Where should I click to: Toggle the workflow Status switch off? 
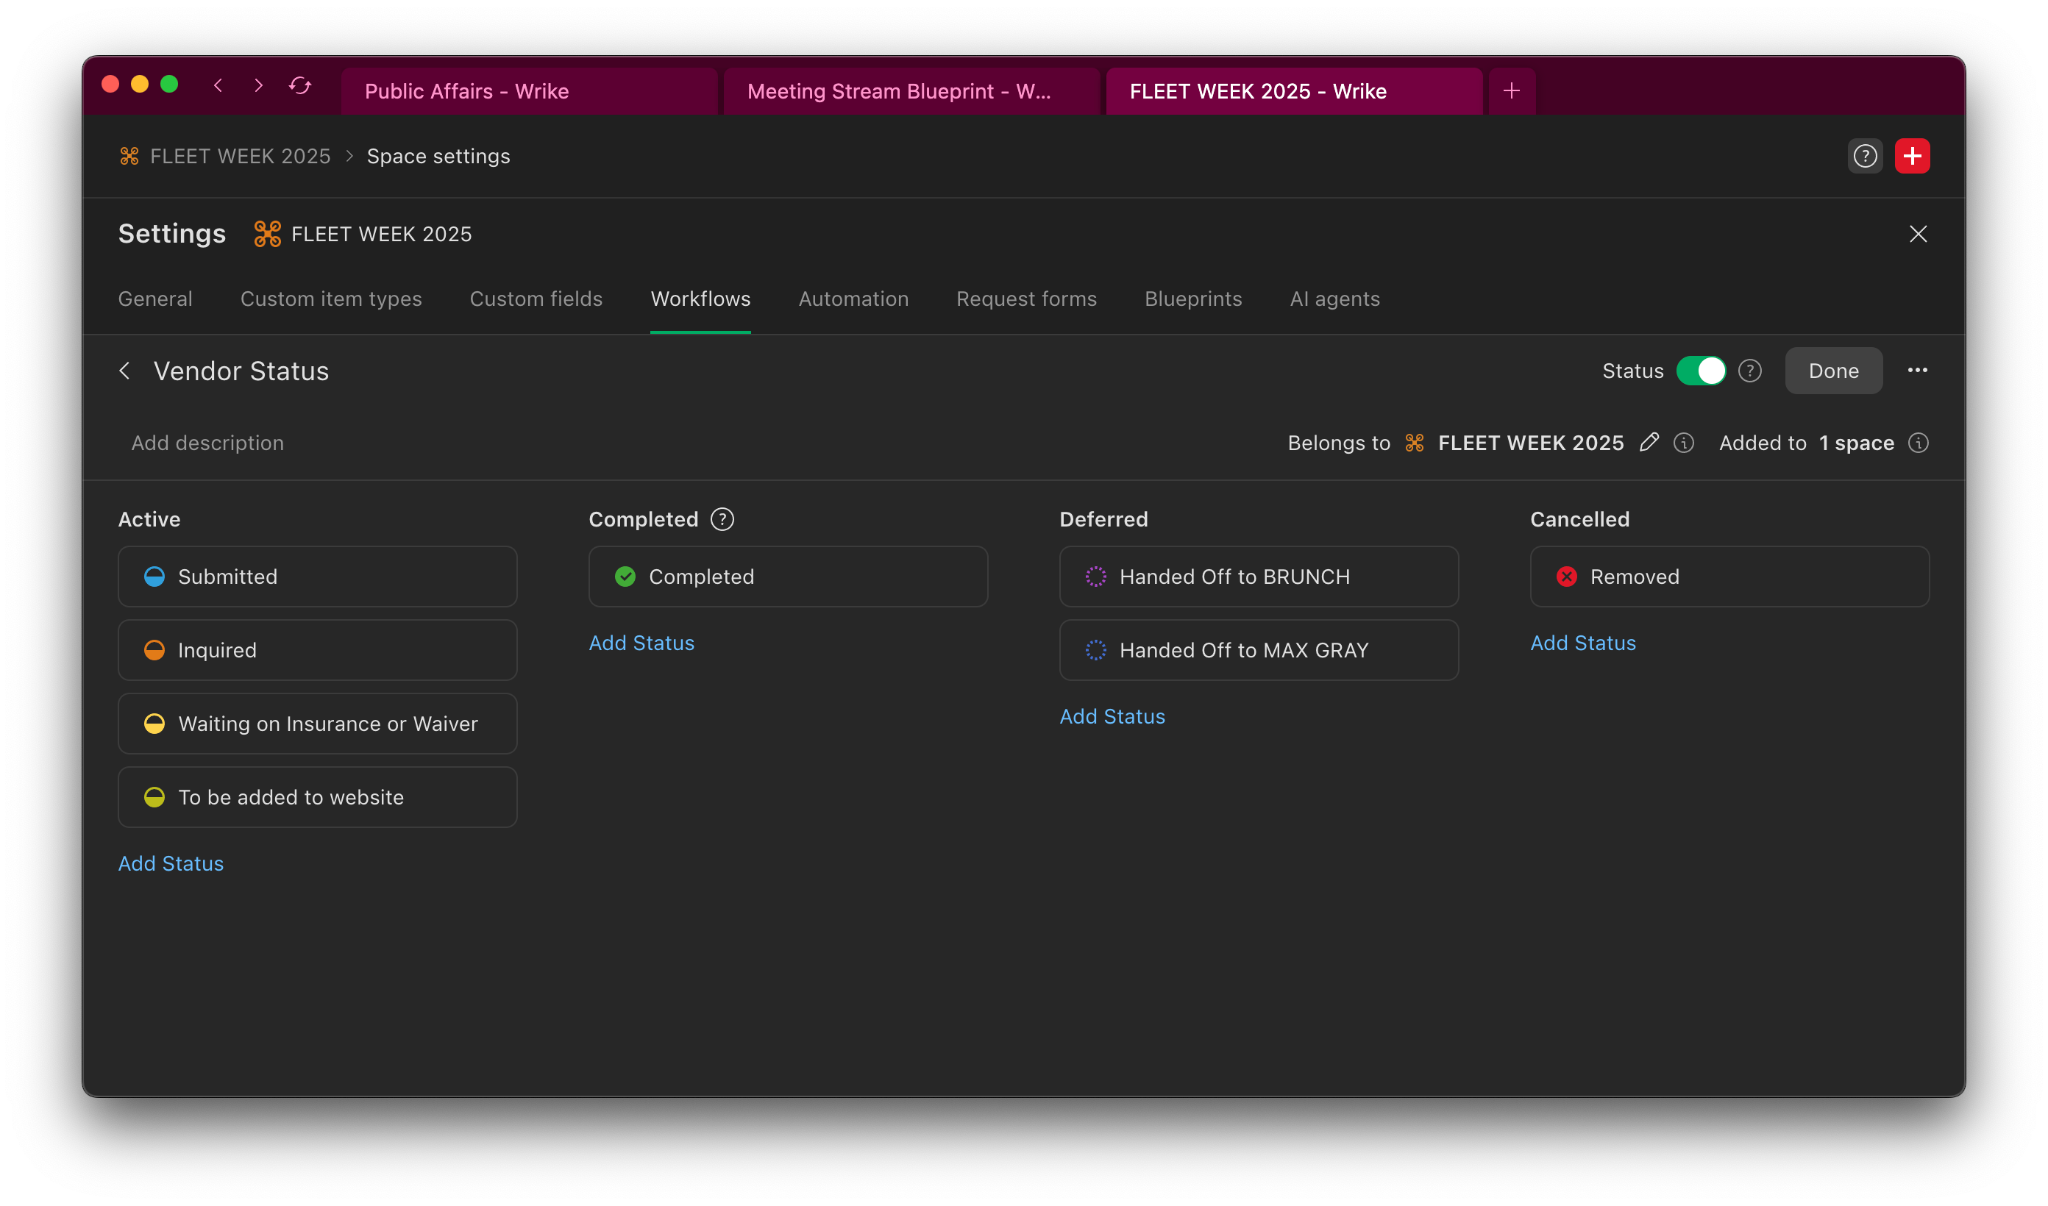click(1701, 371)
